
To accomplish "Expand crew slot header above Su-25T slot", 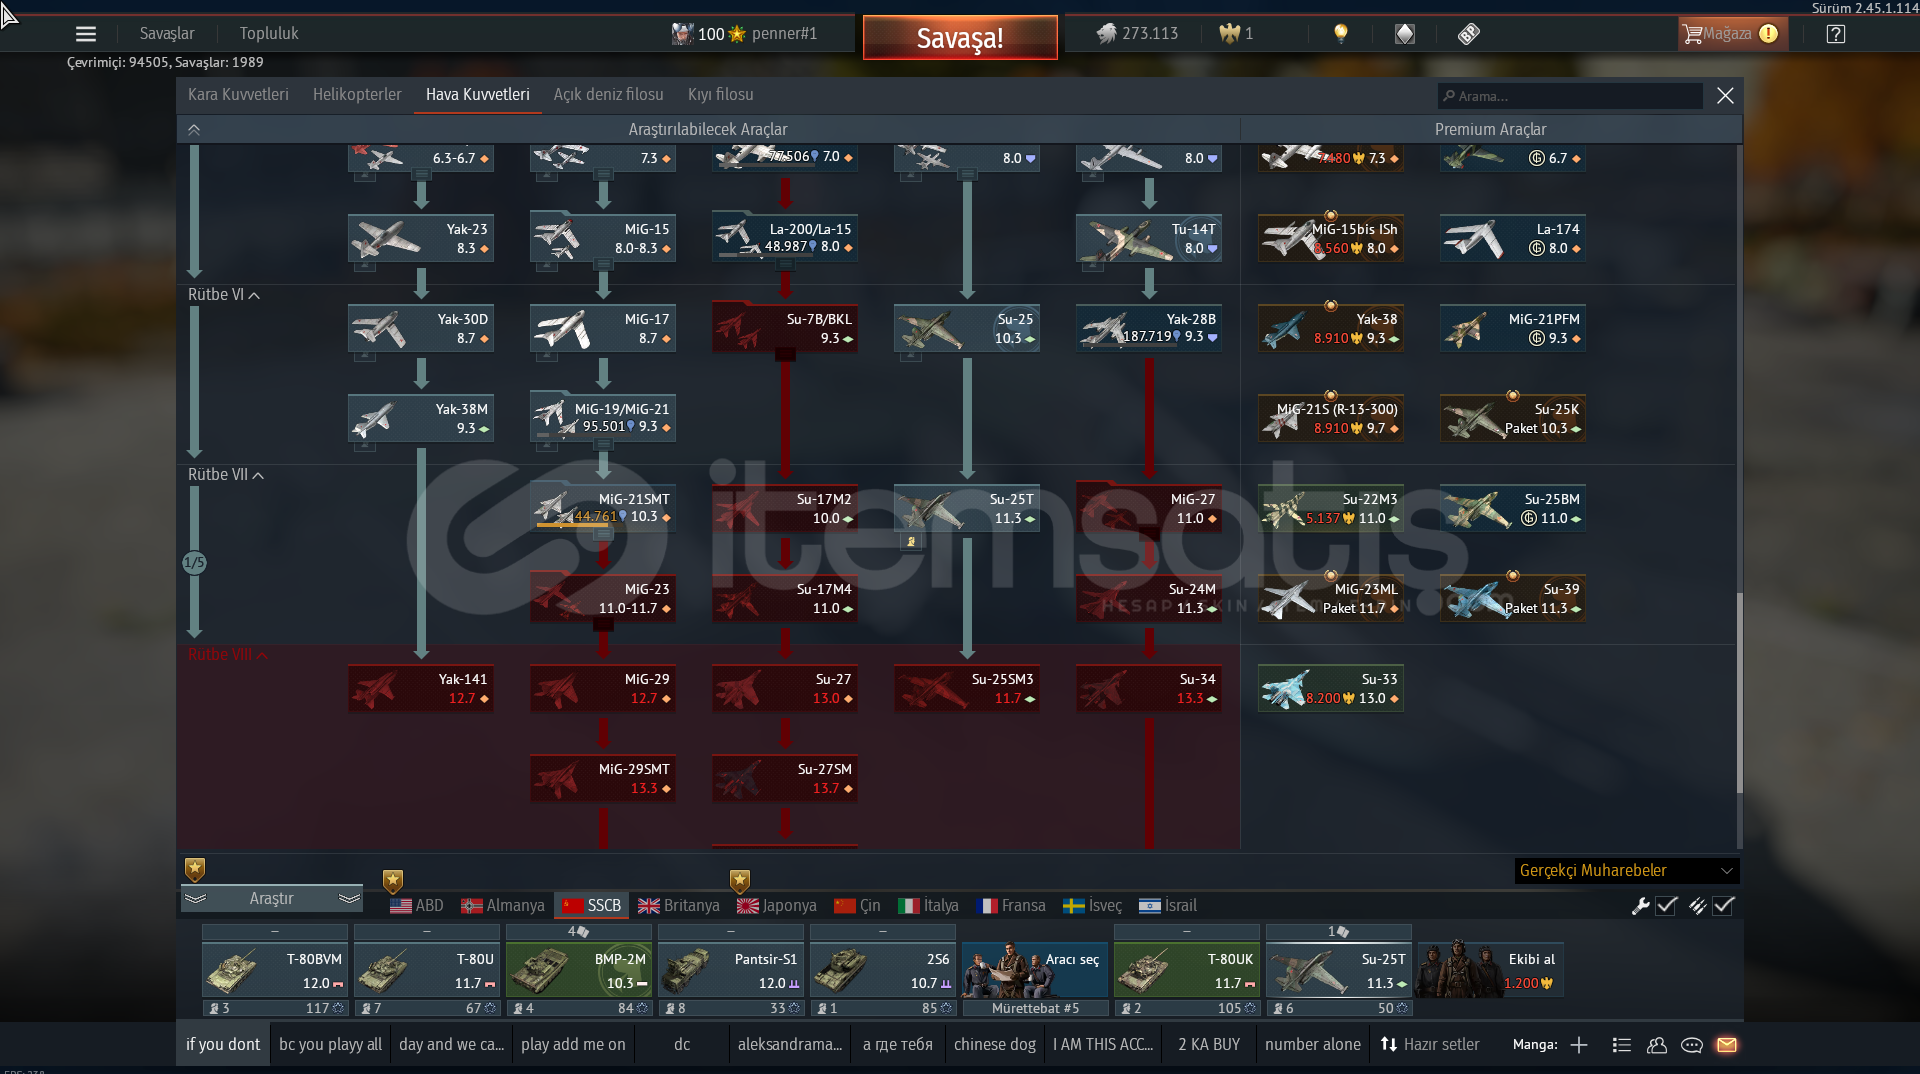I will (1339, 931).
